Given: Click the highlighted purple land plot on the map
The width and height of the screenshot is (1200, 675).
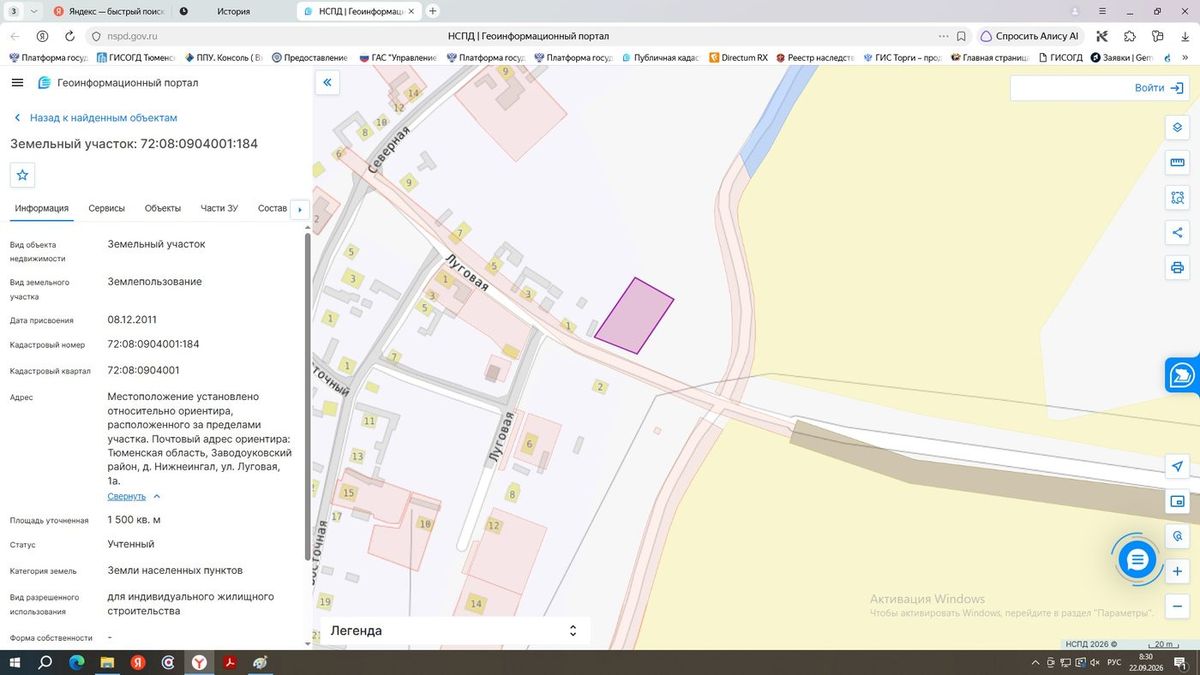Looking at the screenshot, I should tap(634, 316).
